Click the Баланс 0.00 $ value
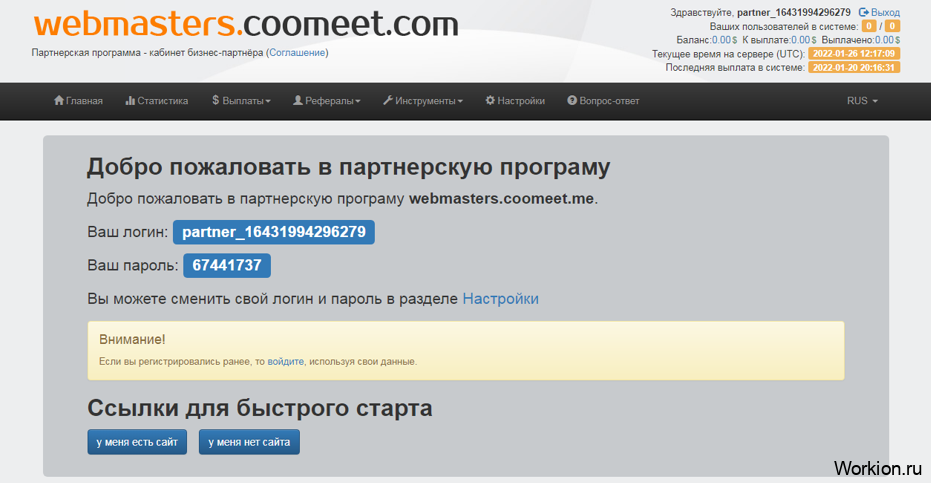Image resolution: width=931 pixels, height=483 pixels. point(724,40)
